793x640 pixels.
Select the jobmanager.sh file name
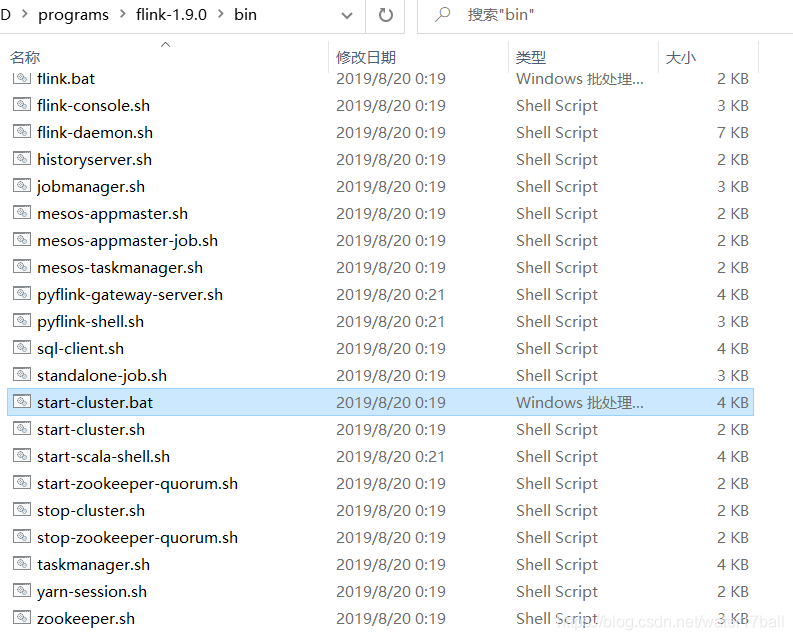(91, 186)
